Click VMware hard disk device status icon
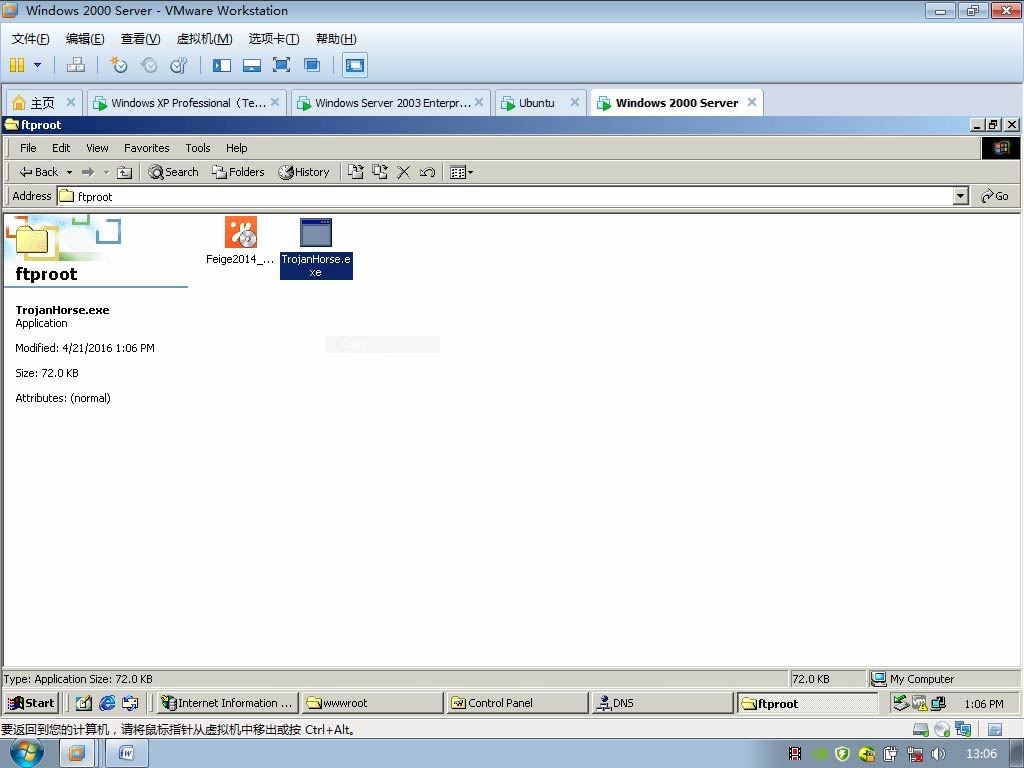Screen dimensions: 1024x768 pos(921,729)
